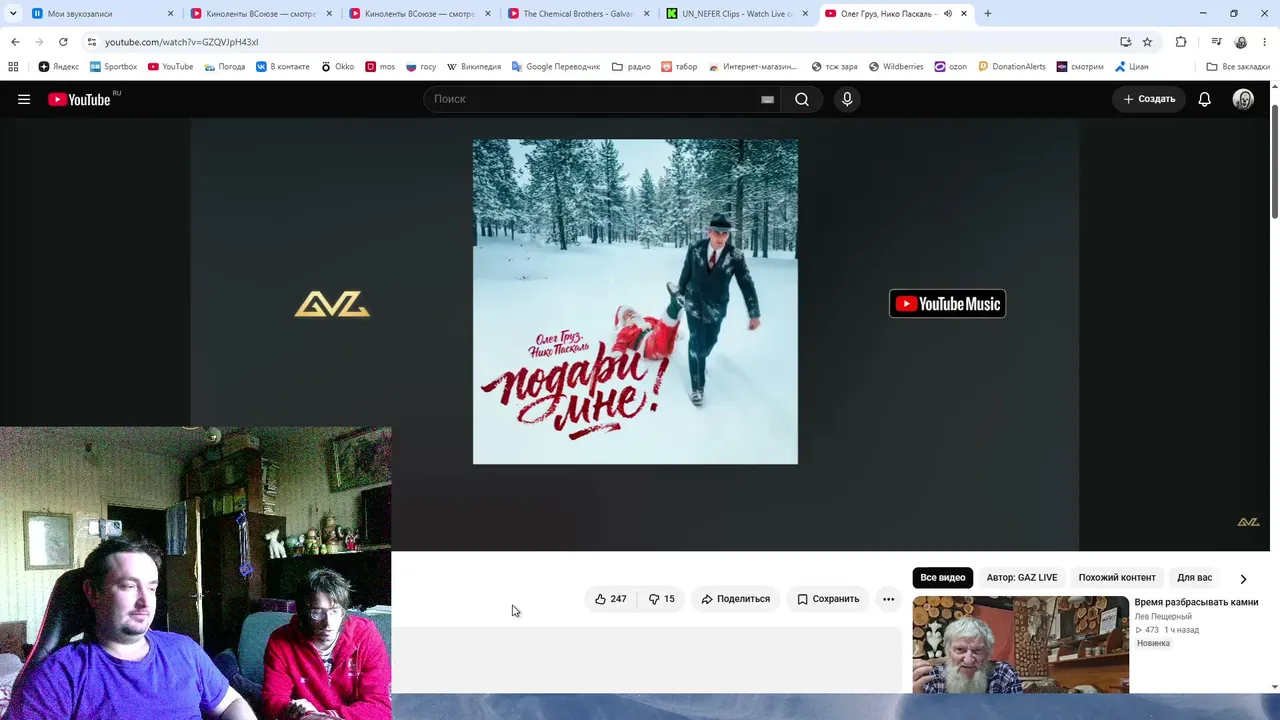Open the browser media controls icon

coord(1216,42)
